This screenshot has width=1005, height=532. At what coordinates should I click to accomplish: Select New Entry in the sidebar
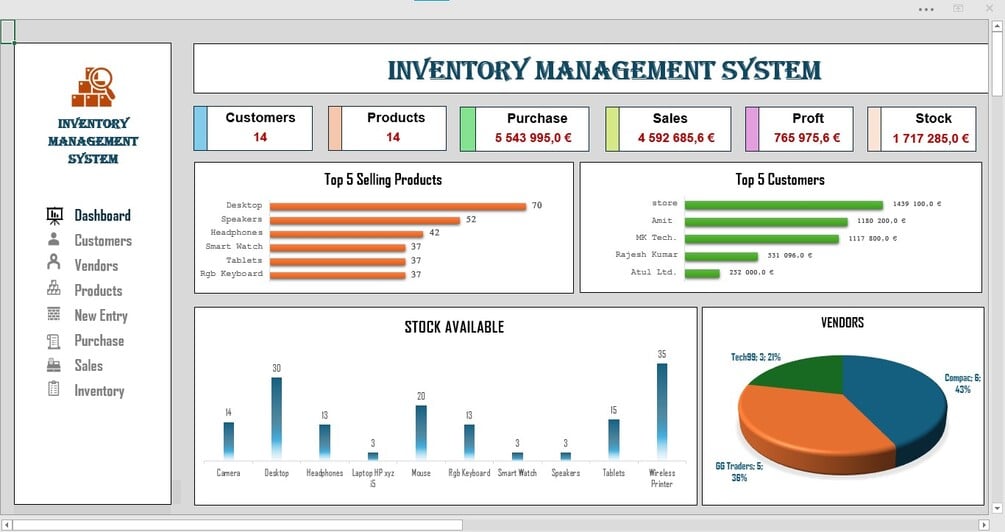point(101,315)
